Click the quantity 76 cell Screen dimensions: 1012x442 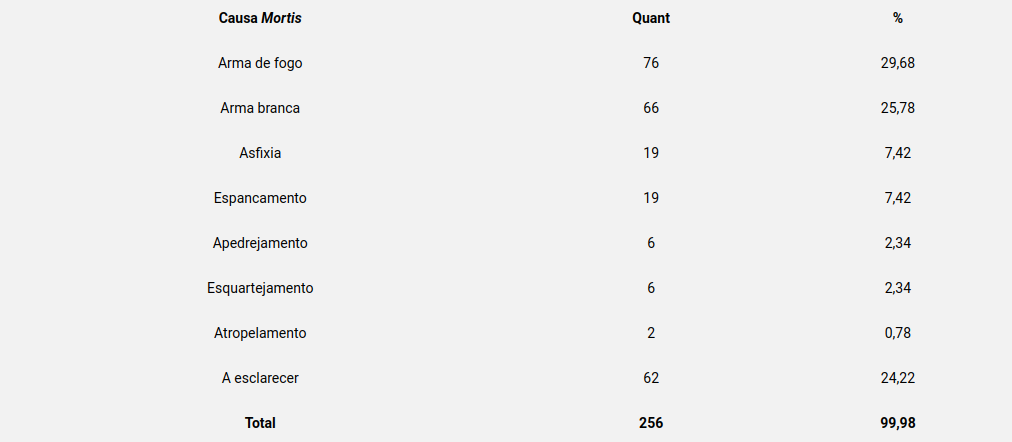(x=651, y=63)
